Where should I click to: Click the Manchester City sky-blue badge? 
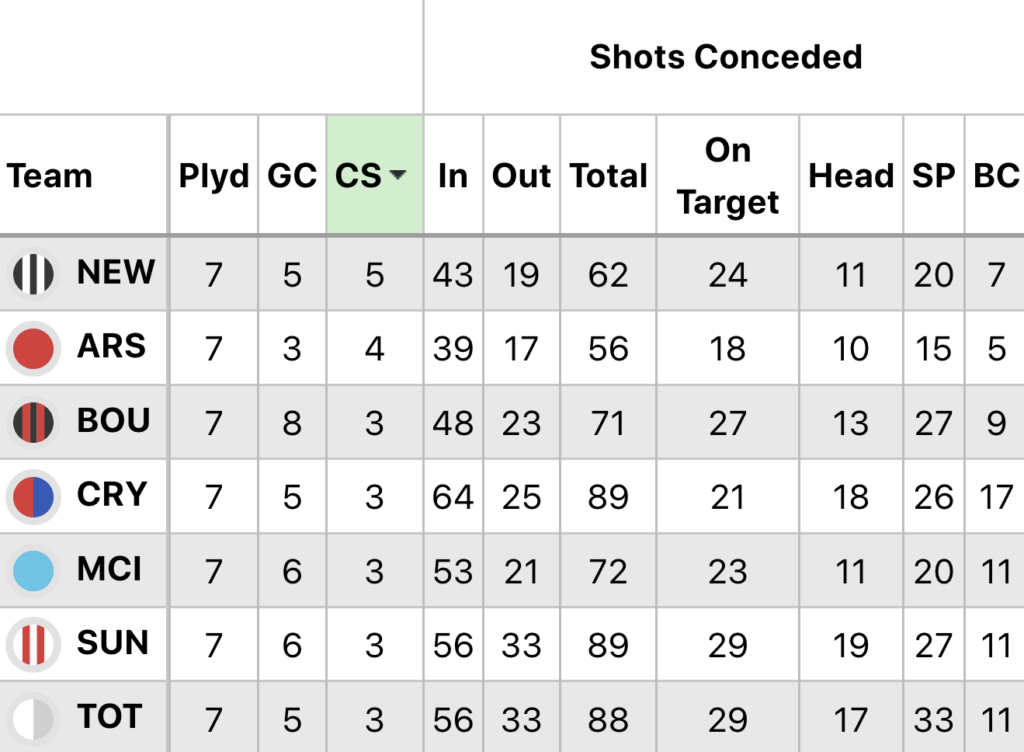pos(34,570)
